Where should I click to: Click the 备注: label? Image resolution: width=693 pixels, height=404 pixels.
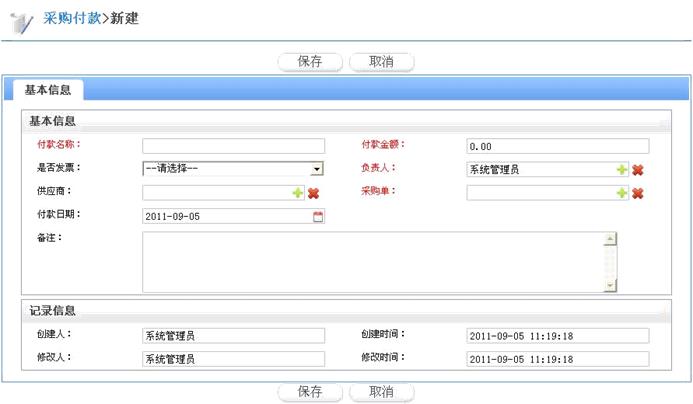coord(49,238)
